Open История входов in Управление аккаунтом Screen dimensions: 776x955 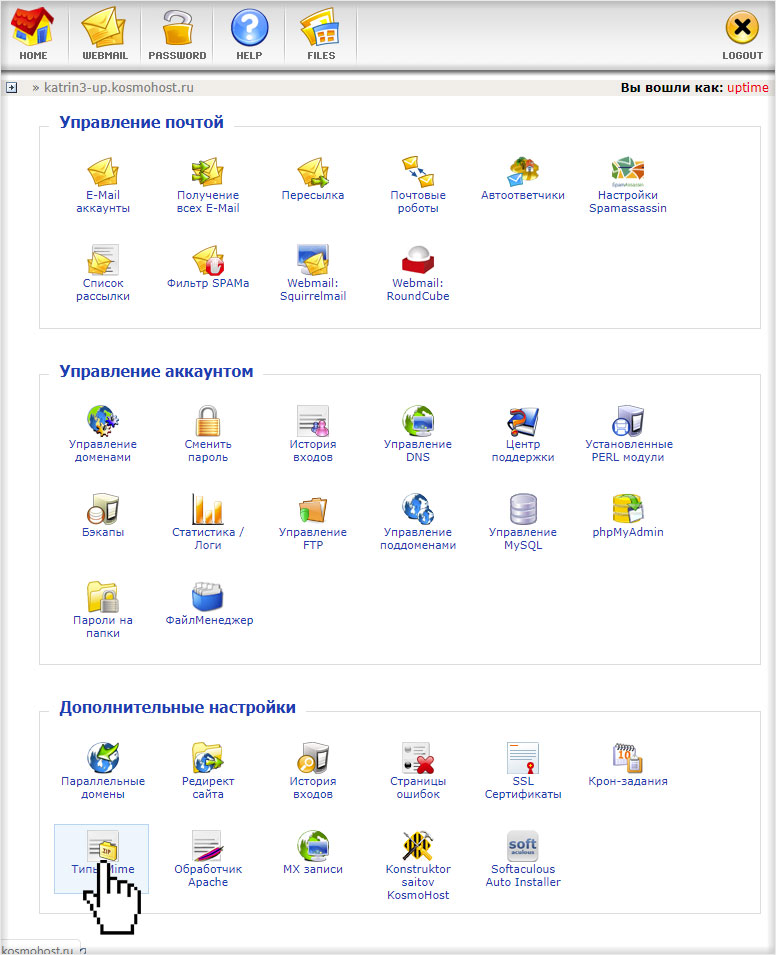click(x=313, y=421)
